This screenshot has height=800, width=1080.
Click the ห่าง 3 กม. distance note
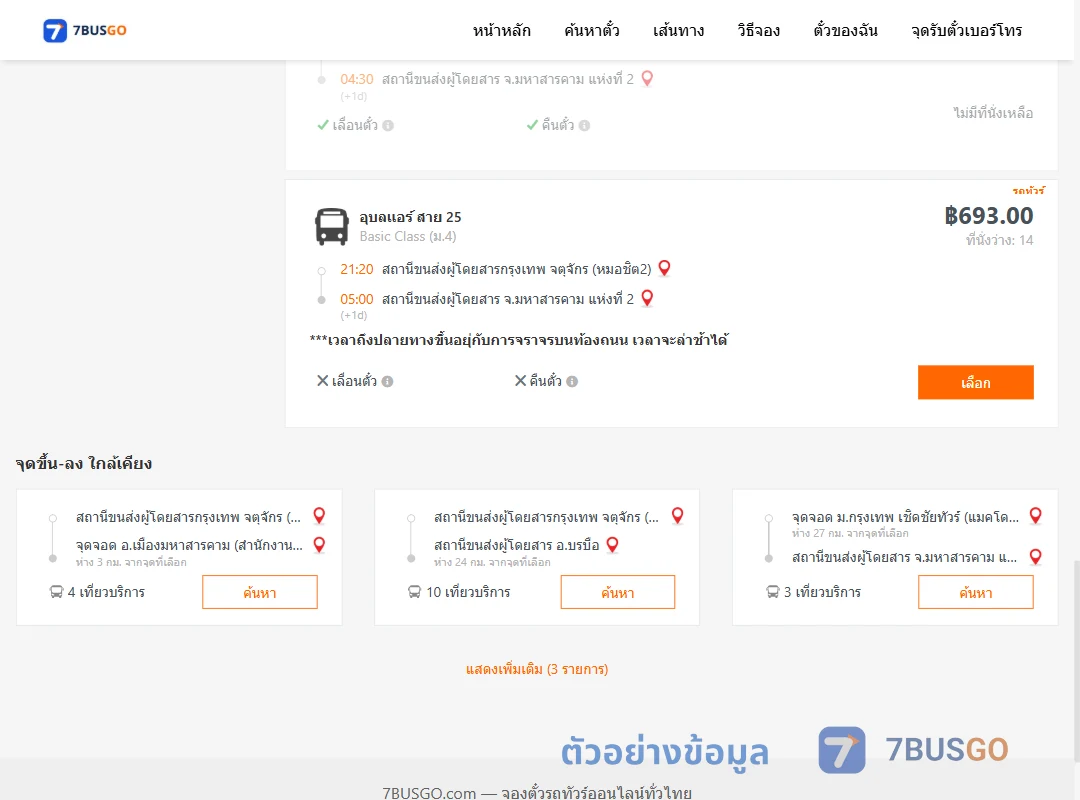pos(131,562)
